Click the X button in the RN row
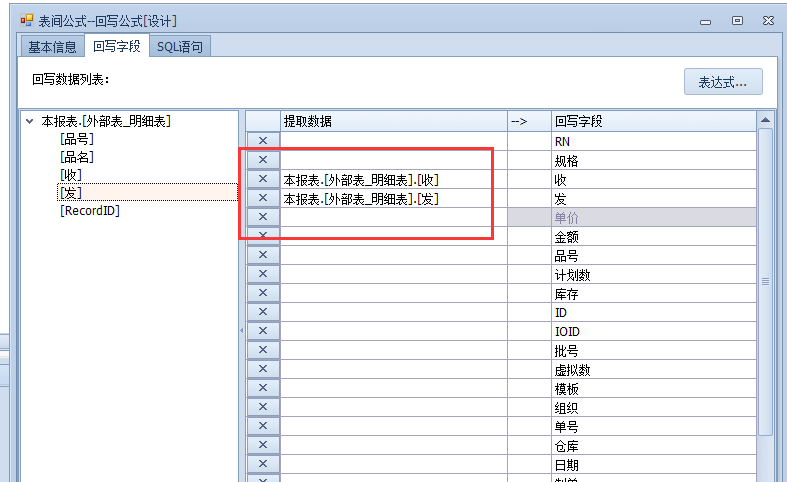The width and height of the screenshot is (787, 482). 263,141
